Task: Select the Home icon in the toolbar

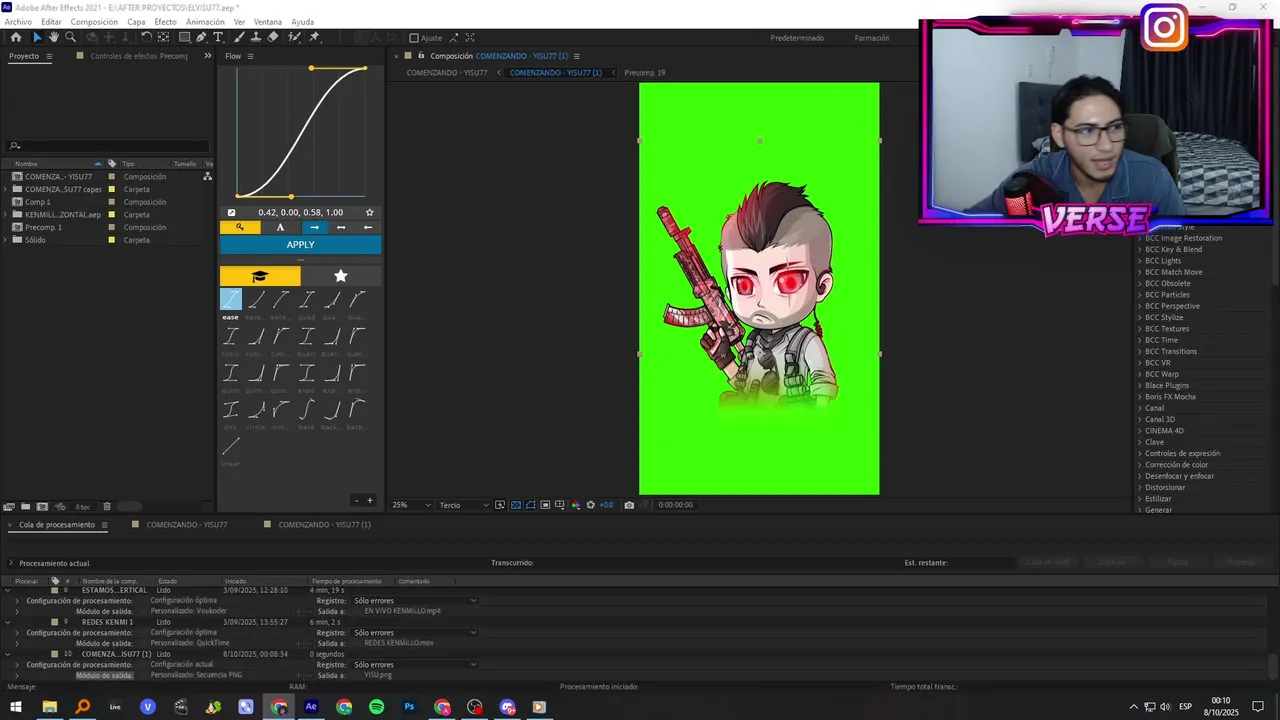Action: click(15, 37)
